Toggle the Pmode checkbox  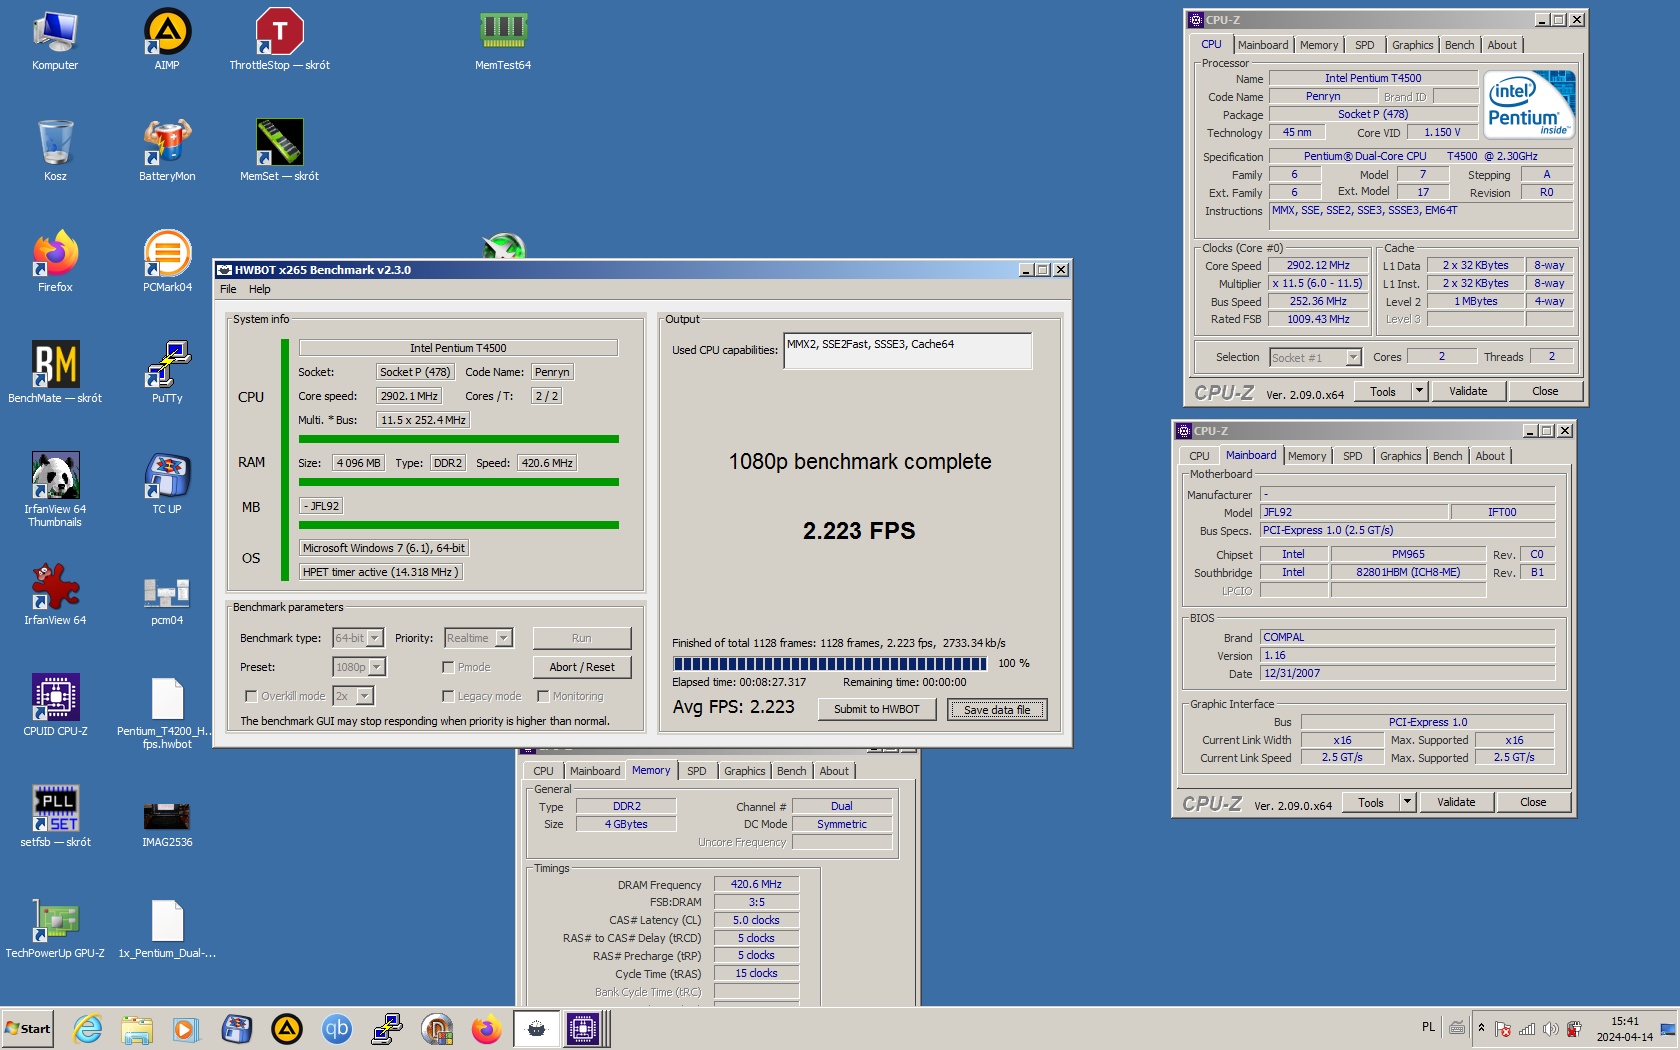coord(448,667)
